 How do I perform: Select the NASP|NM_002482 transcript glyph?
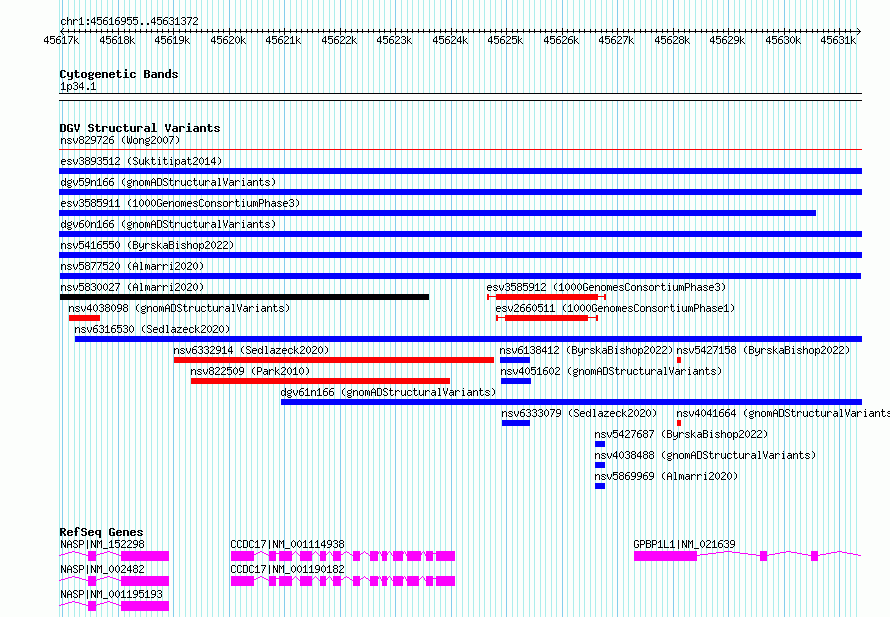pos(114,581)
